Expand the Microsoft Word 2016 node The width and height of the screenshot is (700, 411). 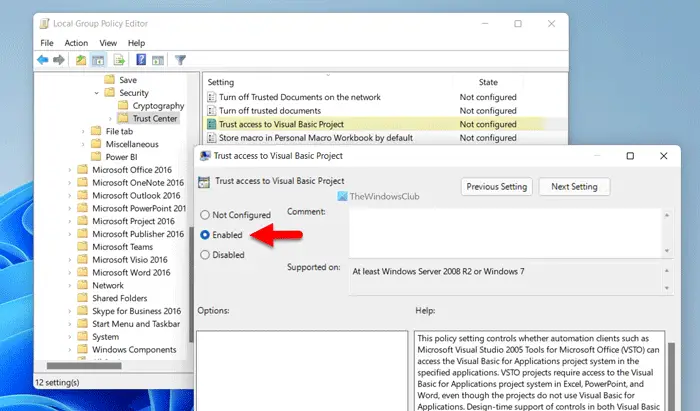tap(70, 273)
